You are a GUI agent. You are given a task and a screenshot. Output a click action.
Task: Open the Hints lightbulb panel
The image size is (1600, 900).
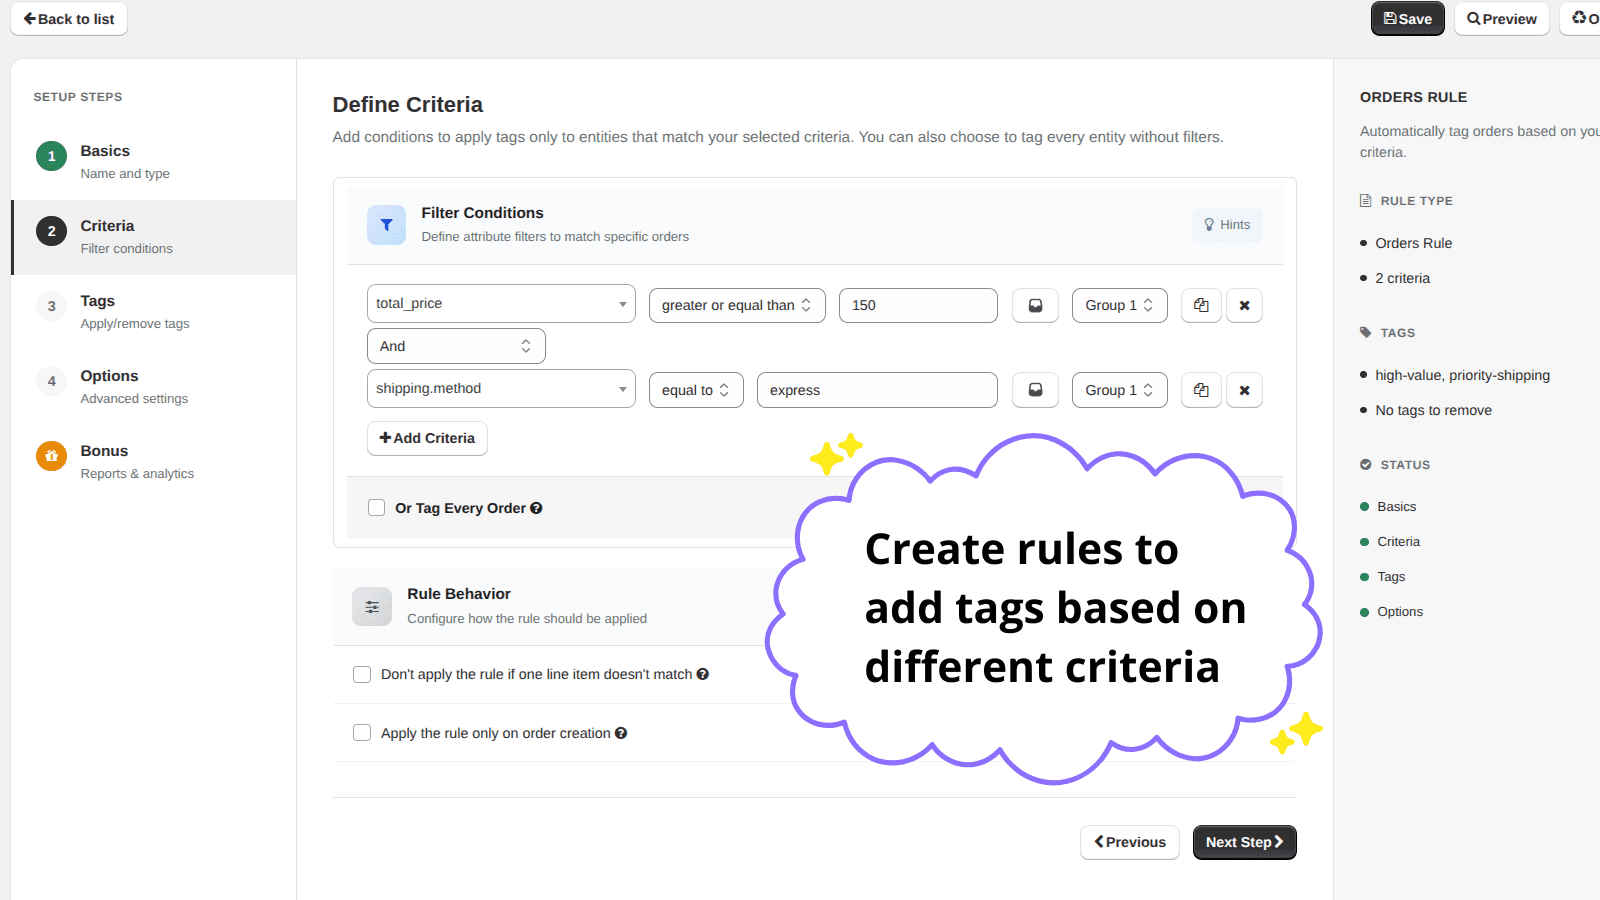coord(1227,225)
